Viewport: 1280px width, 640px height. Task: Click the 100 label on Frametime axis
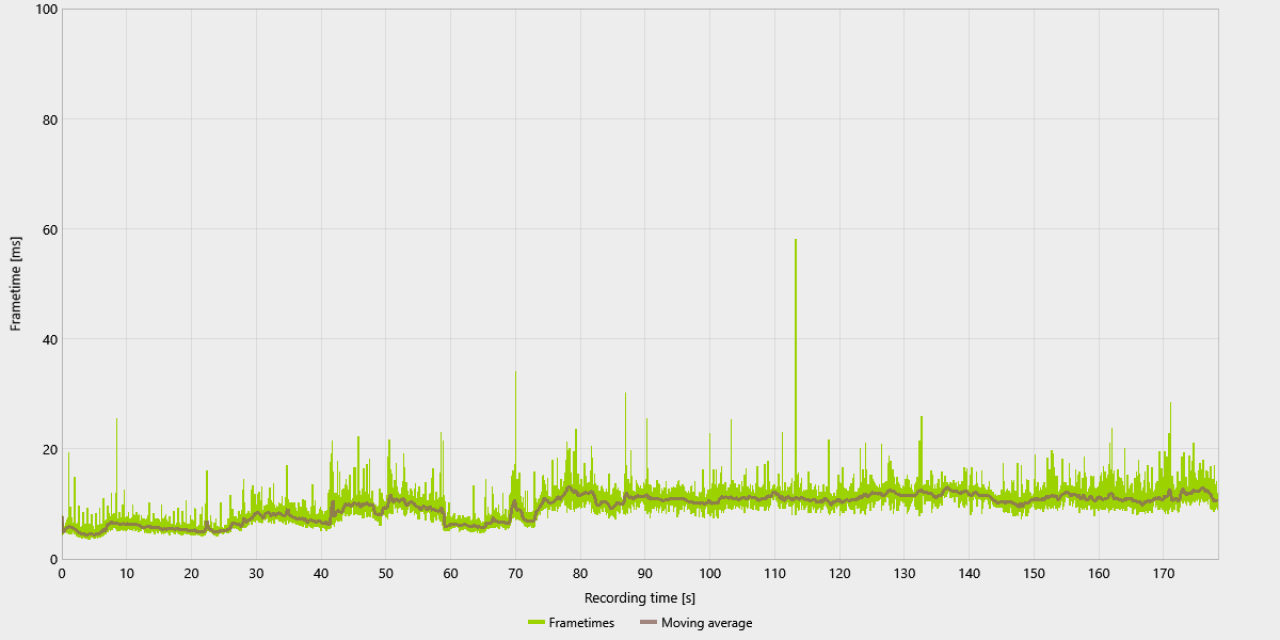point(45,10)
